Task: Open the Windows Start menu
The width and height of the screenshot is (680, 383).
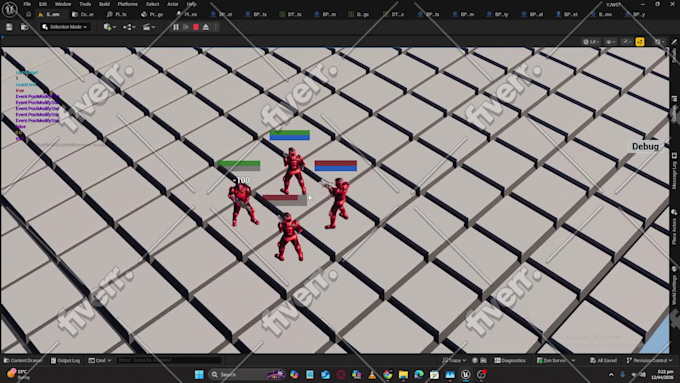Action: [199, 374]
